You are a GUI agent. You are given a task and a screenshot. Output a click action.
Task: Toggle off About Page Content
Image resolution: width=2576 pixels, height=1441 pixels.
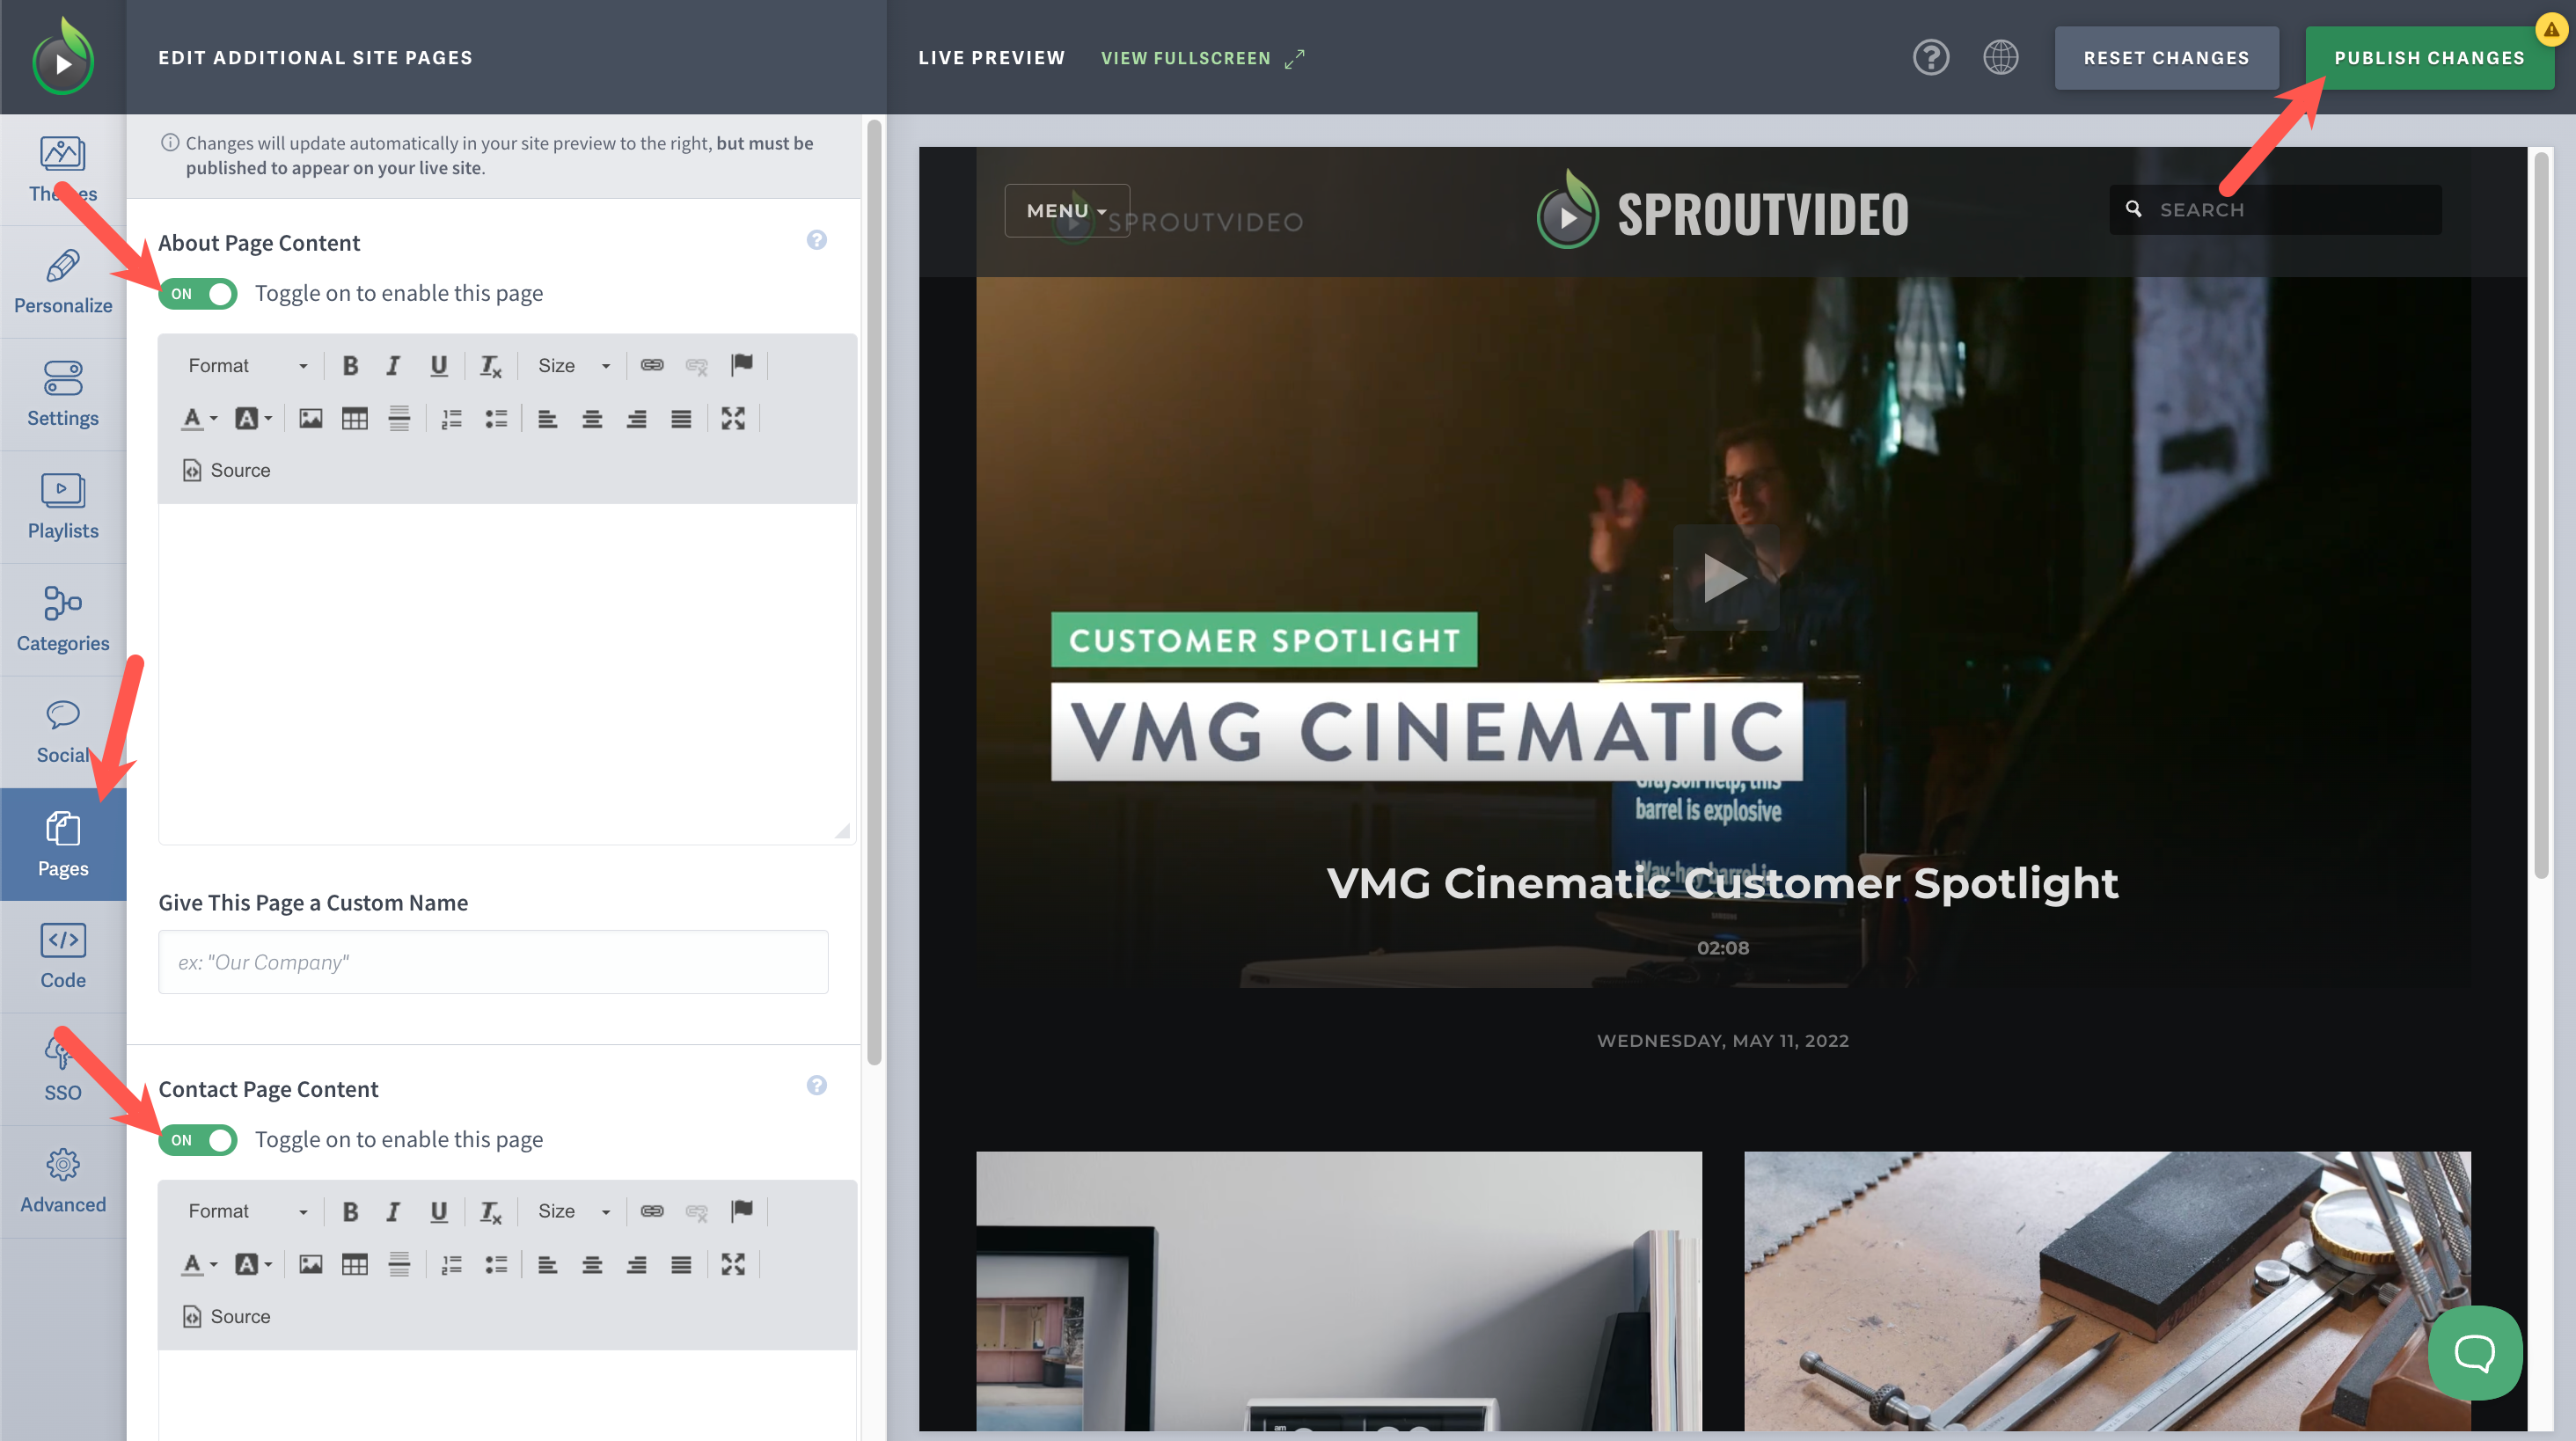[197, 293]
